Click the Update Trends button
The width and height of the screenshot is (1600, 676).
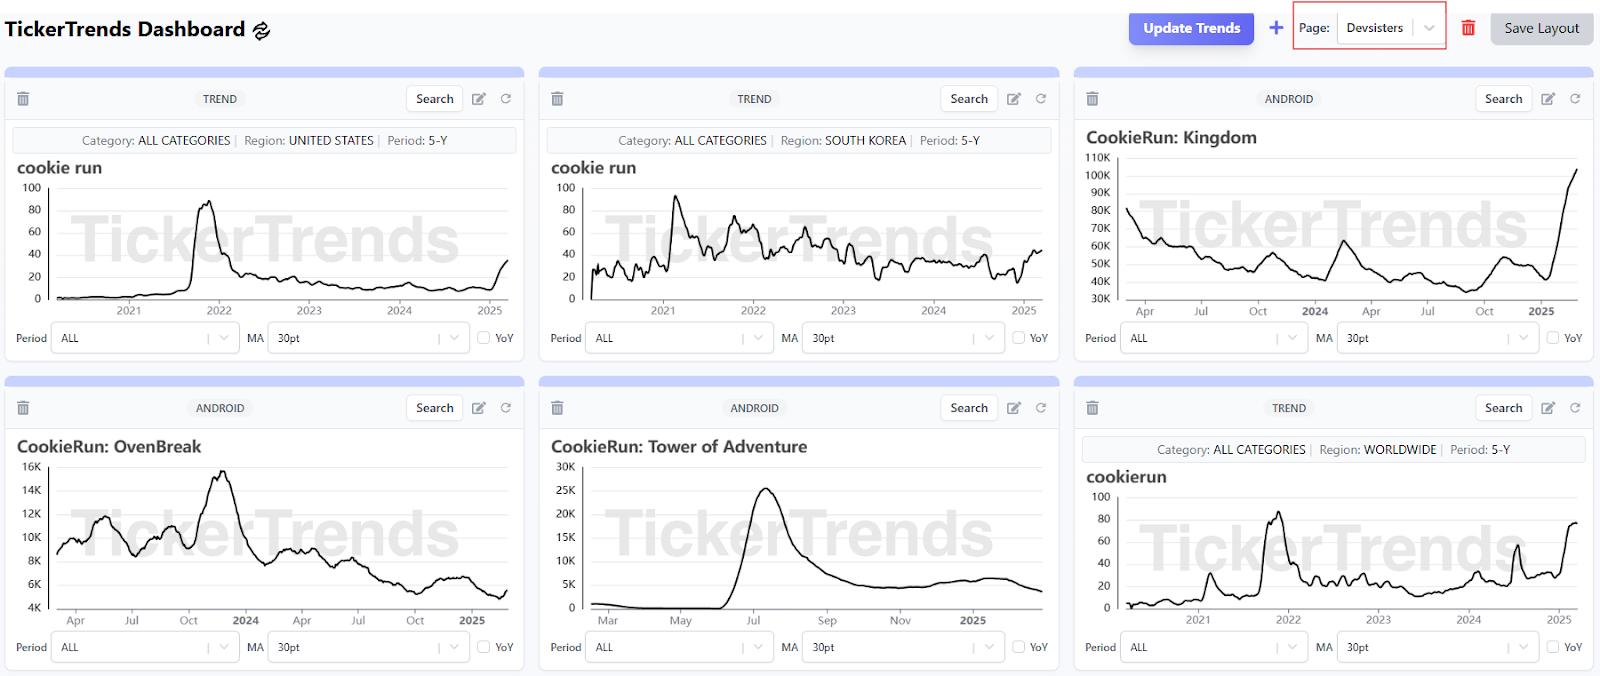pos(1191,28)
